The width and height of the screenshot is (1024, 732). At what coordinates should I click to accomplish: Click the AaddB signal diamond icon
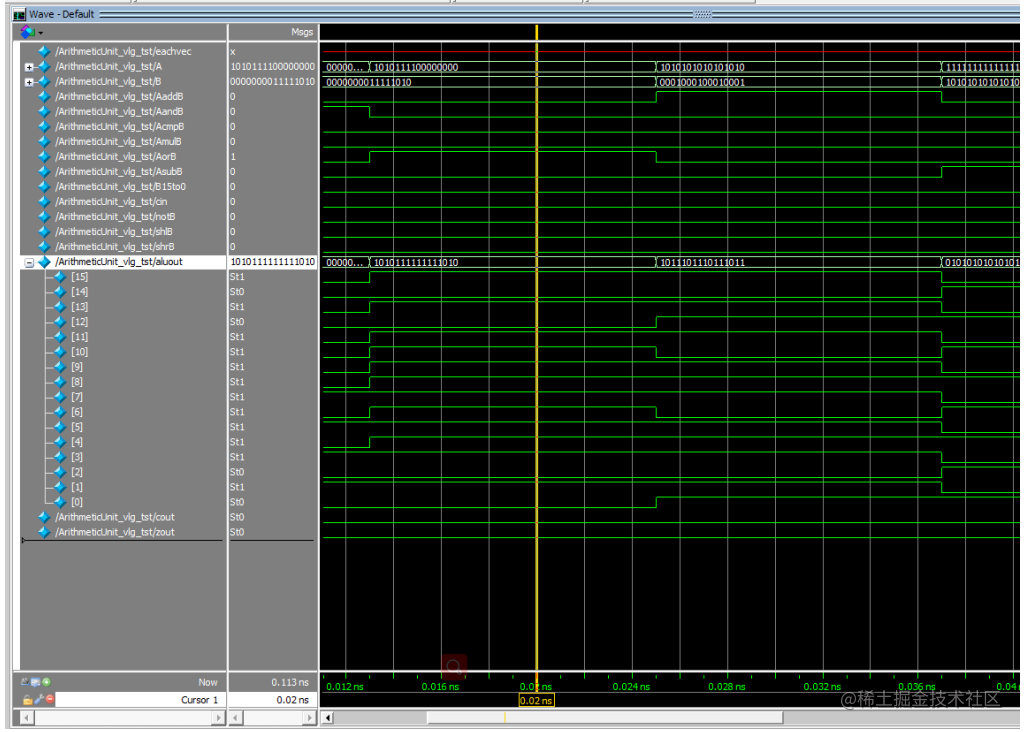44,97
